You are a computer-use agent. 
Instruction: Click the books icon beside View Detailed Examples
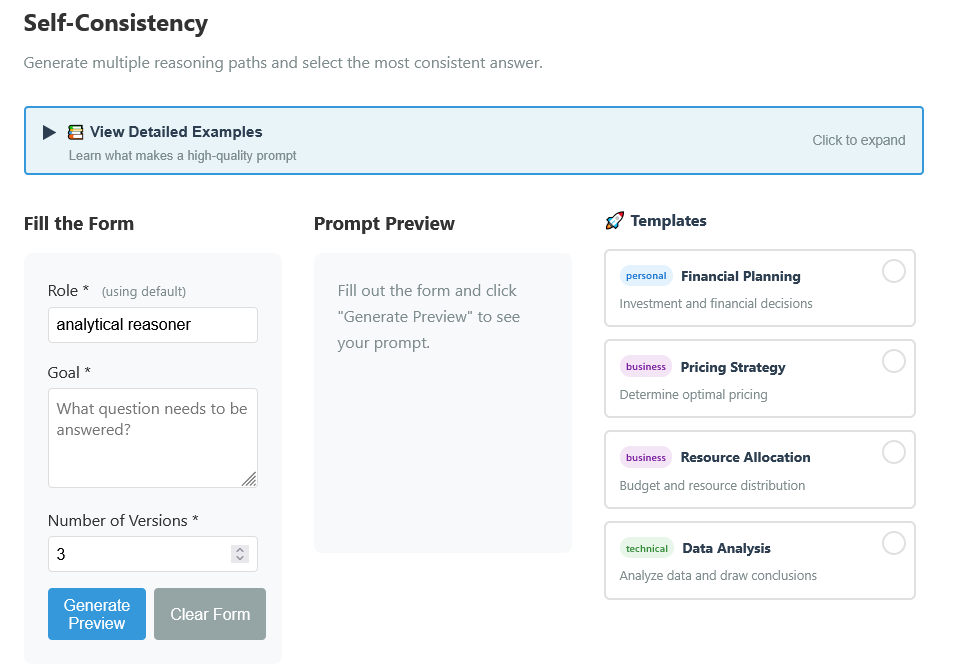(x=75, y=131)
